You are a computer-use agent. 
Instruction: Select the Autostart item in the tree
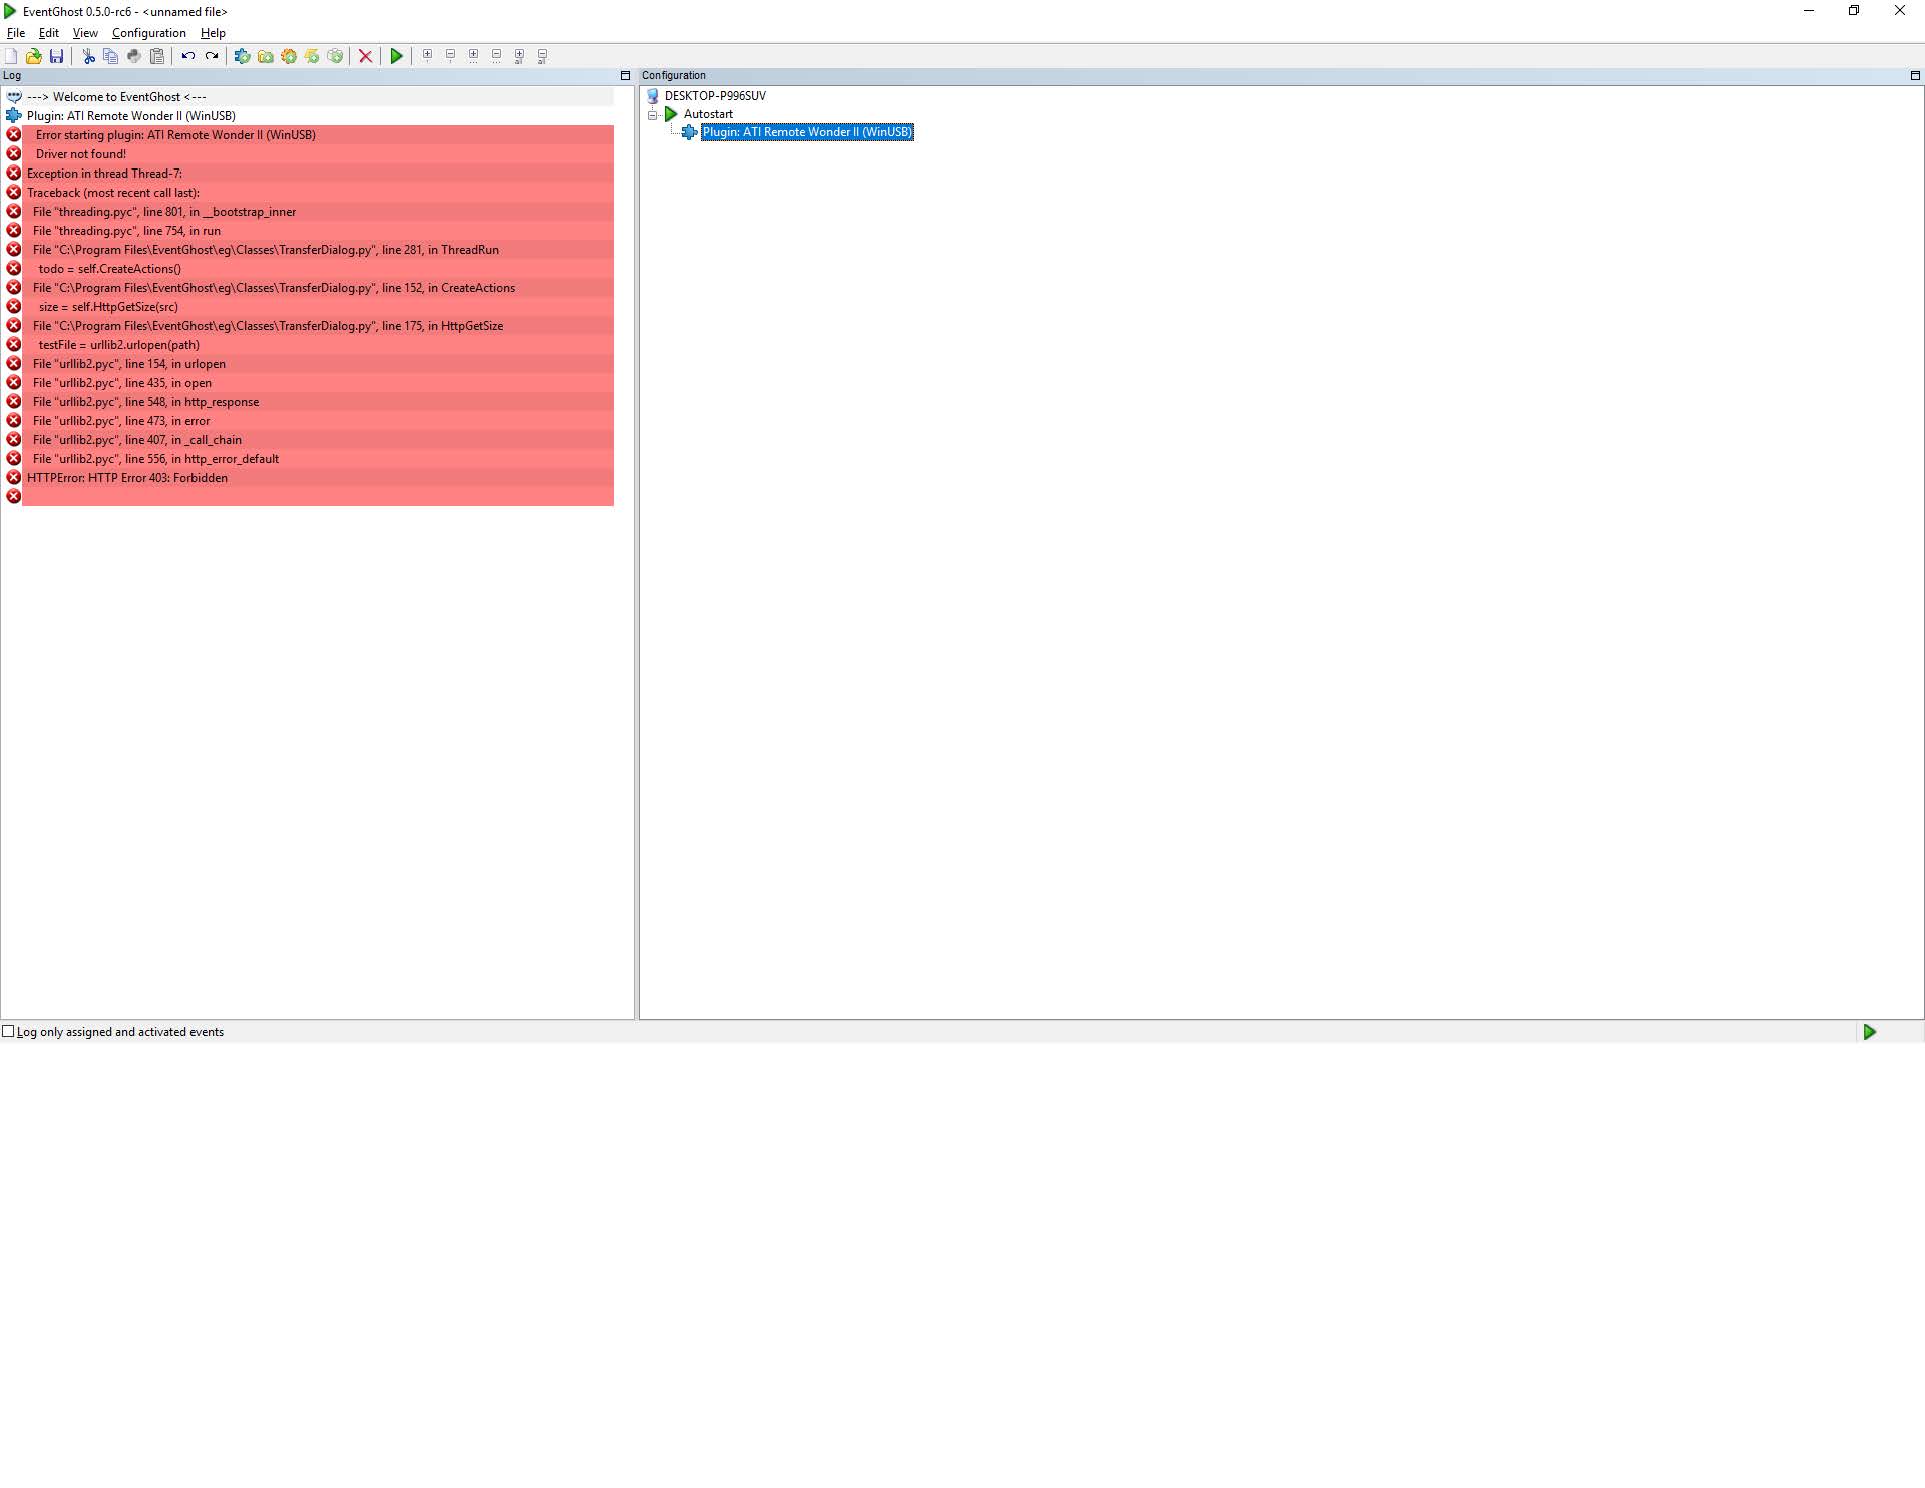(x=708, y=114)
